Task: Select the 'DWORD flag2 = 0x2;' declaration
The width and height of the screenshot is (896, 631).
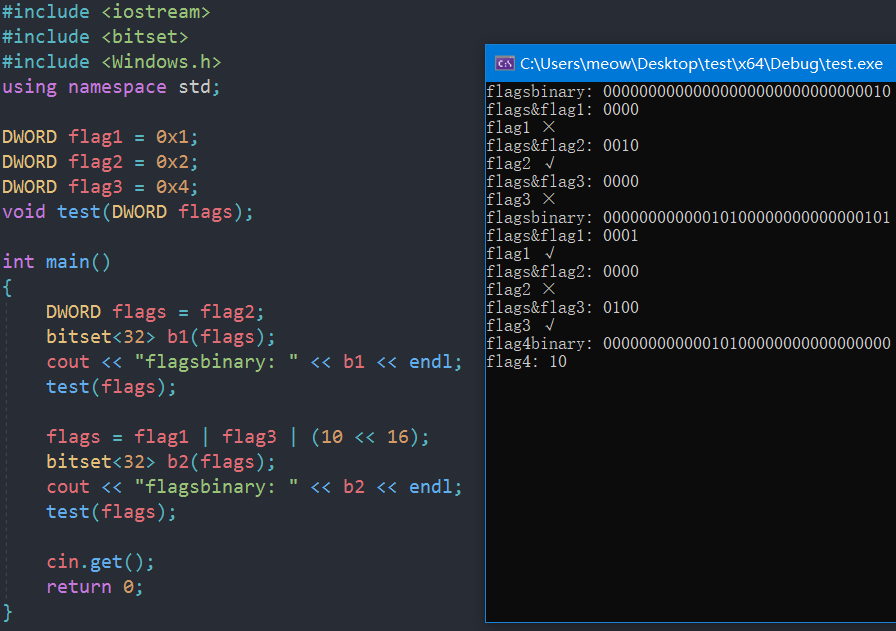Action: click(x=100, y=162)
